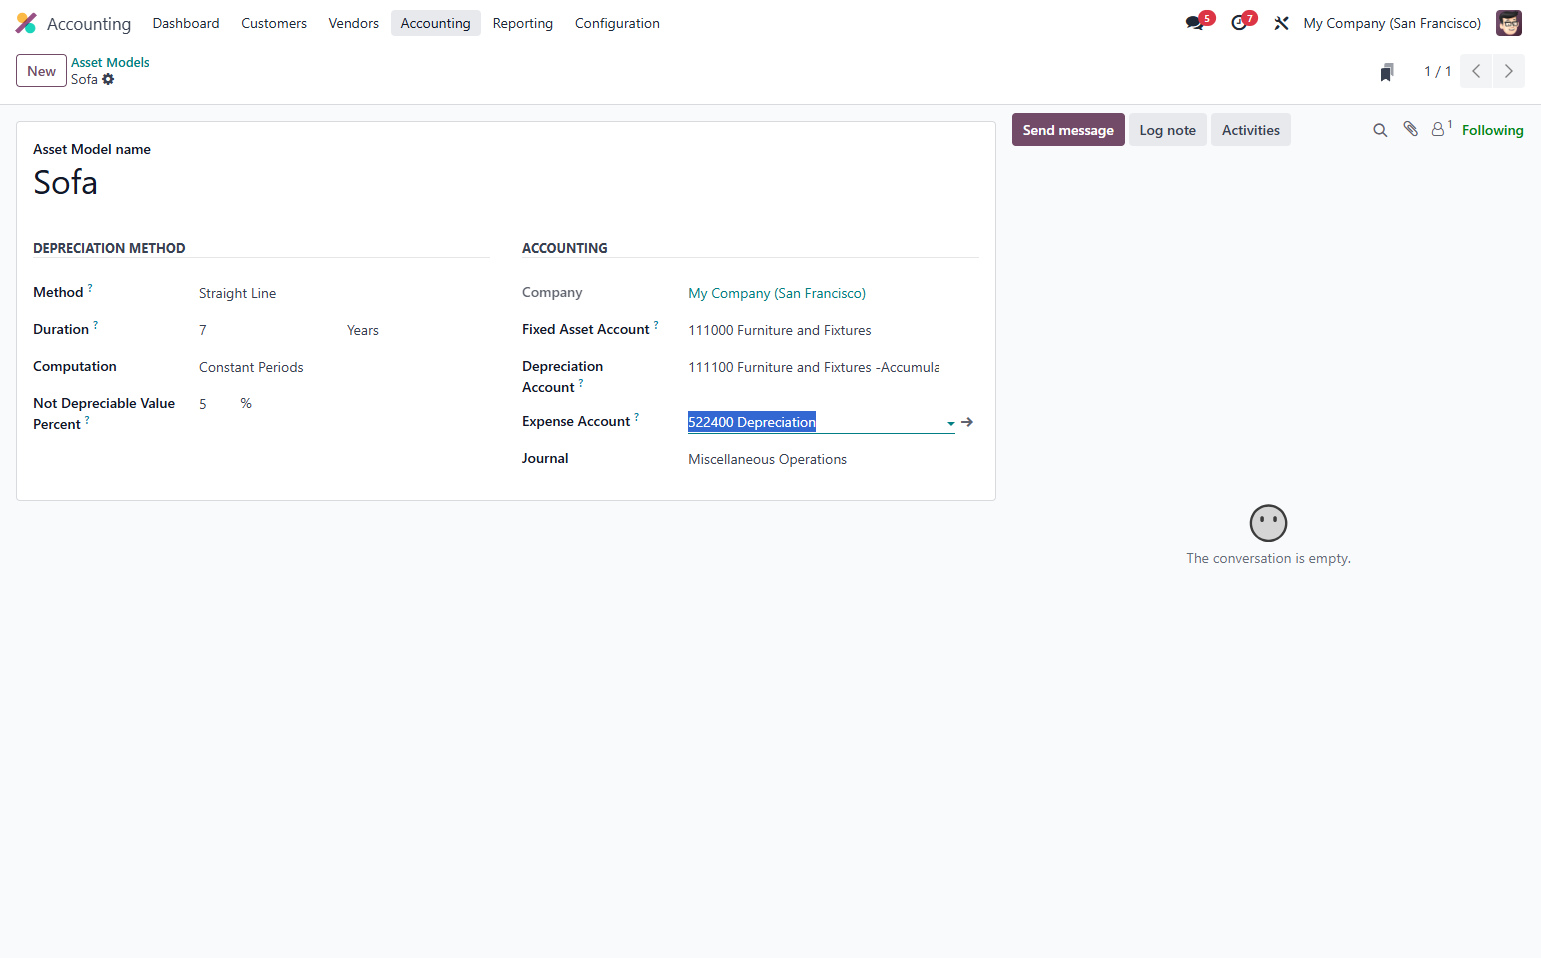Attach files with the paperclip icon

pos(1410,129)
